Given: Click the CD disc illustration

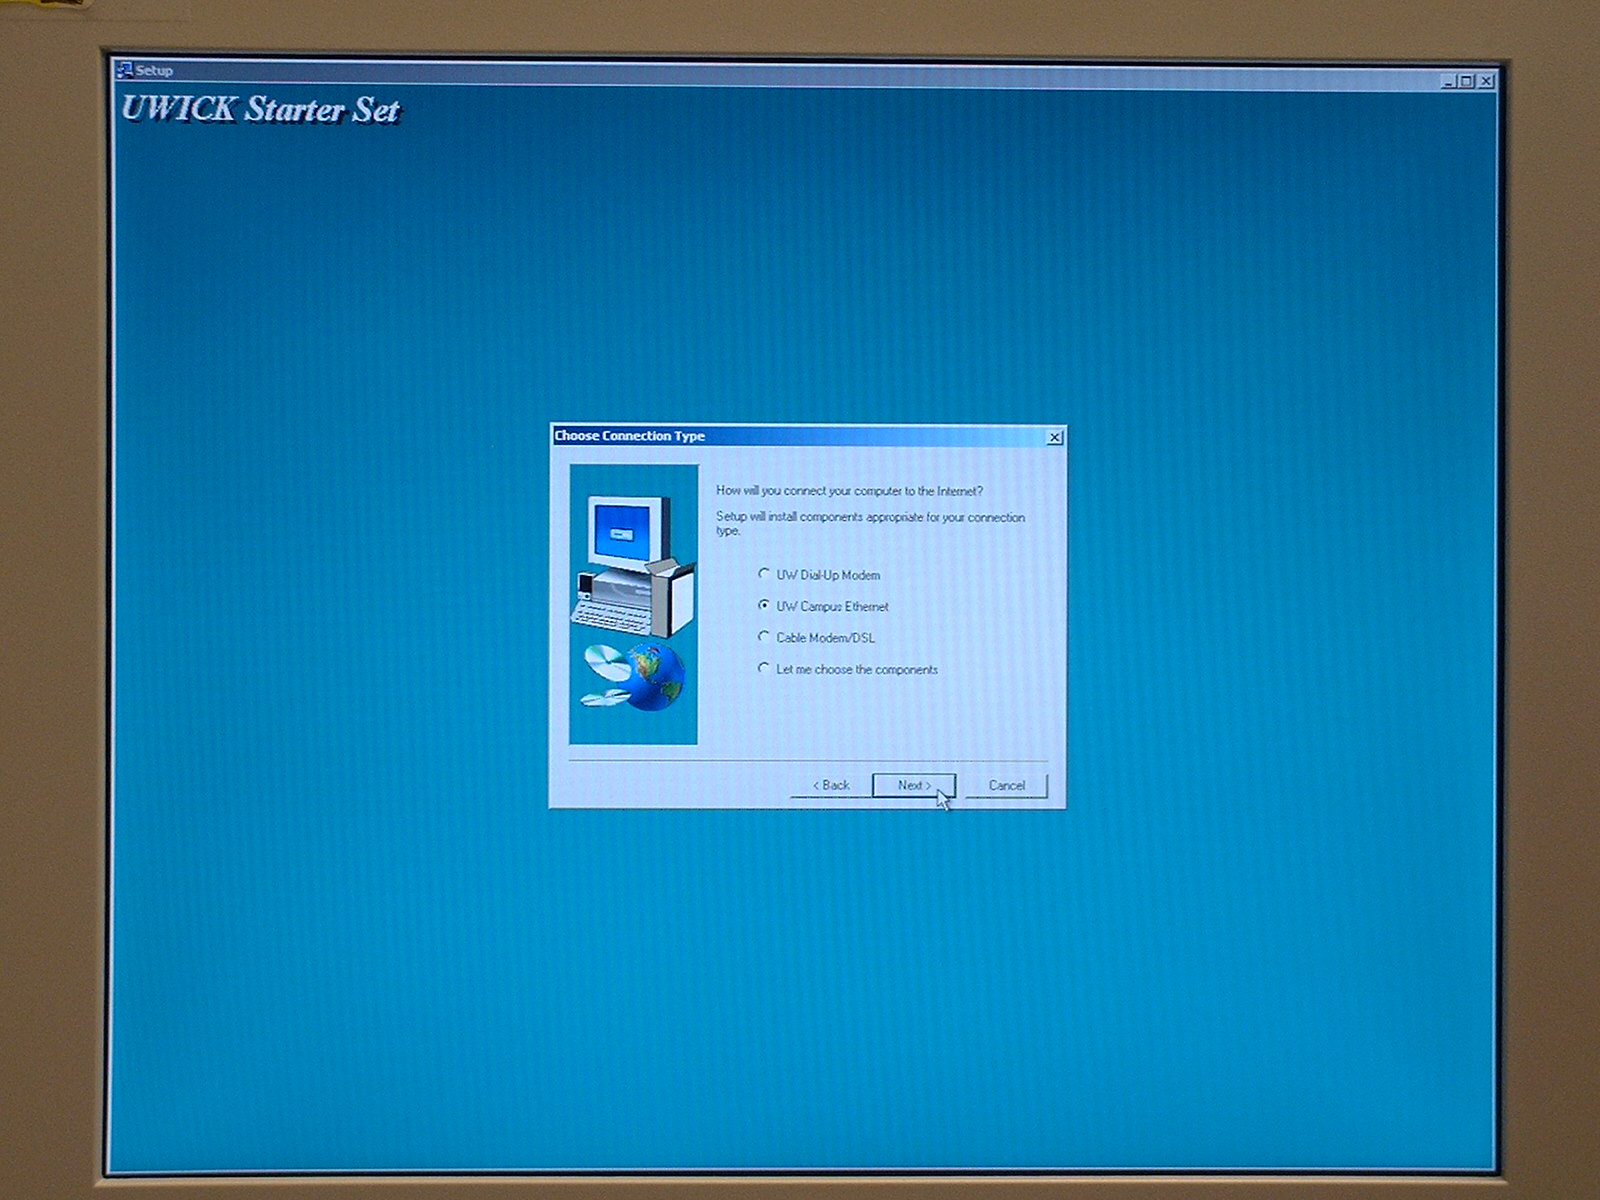Looking at the screenshot, I should (606, 662).
